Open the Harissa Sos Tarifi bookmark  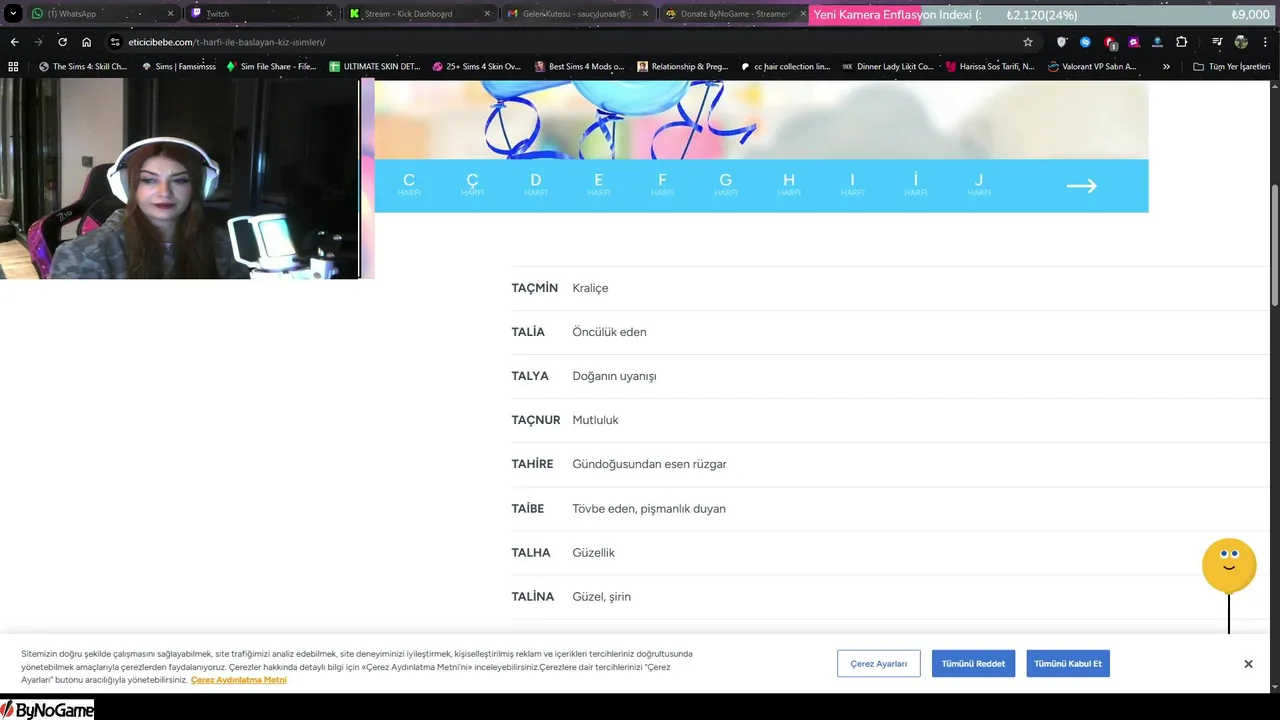[990, 67]
